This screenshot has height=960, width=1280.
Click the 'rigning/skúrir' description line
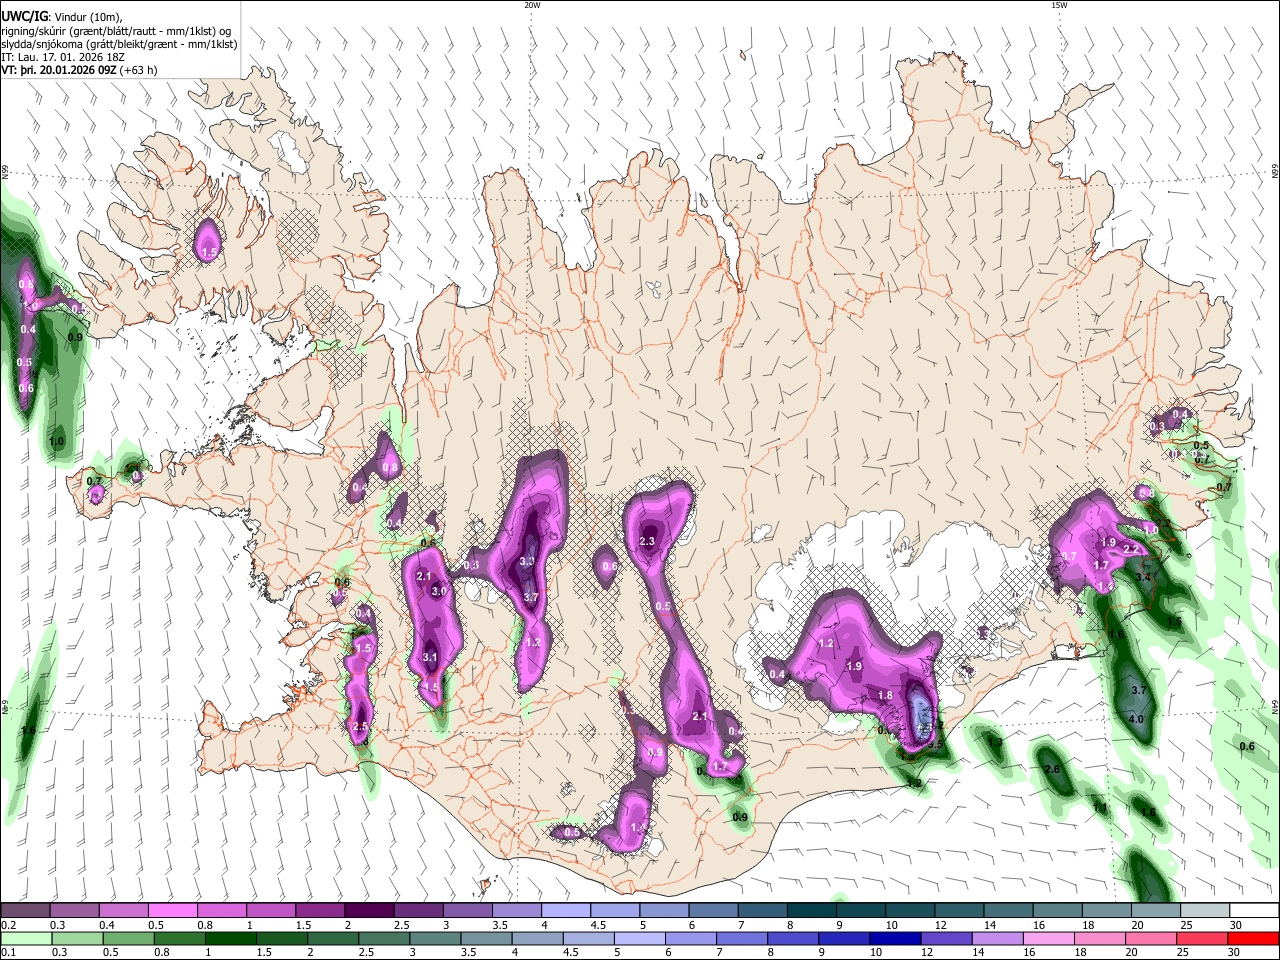tap(118, 30)
